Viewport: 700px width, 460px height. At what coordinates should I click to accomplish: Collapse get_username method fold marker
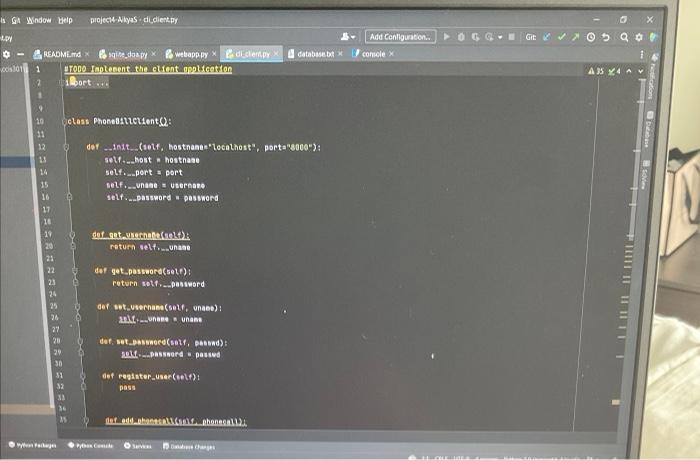pyautogui.click(x=72, y=234)
